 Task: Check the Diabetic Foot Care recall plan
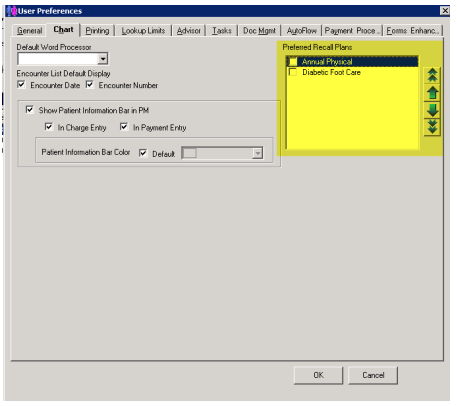tap(293, 72)
